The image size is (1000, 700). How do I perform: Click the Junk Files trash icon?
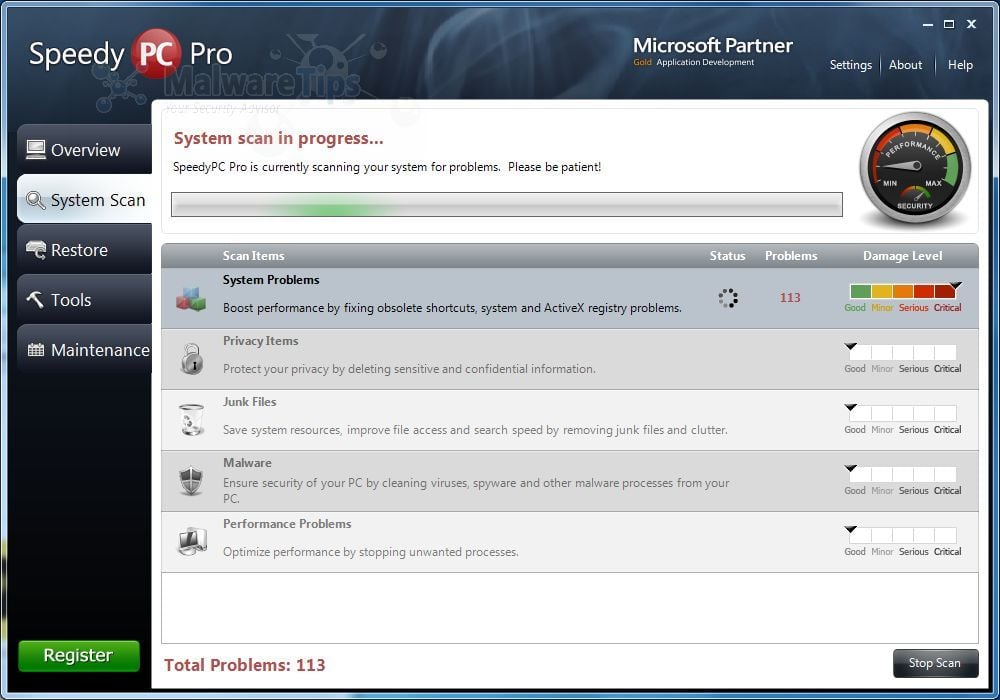[x=191, y=419]
